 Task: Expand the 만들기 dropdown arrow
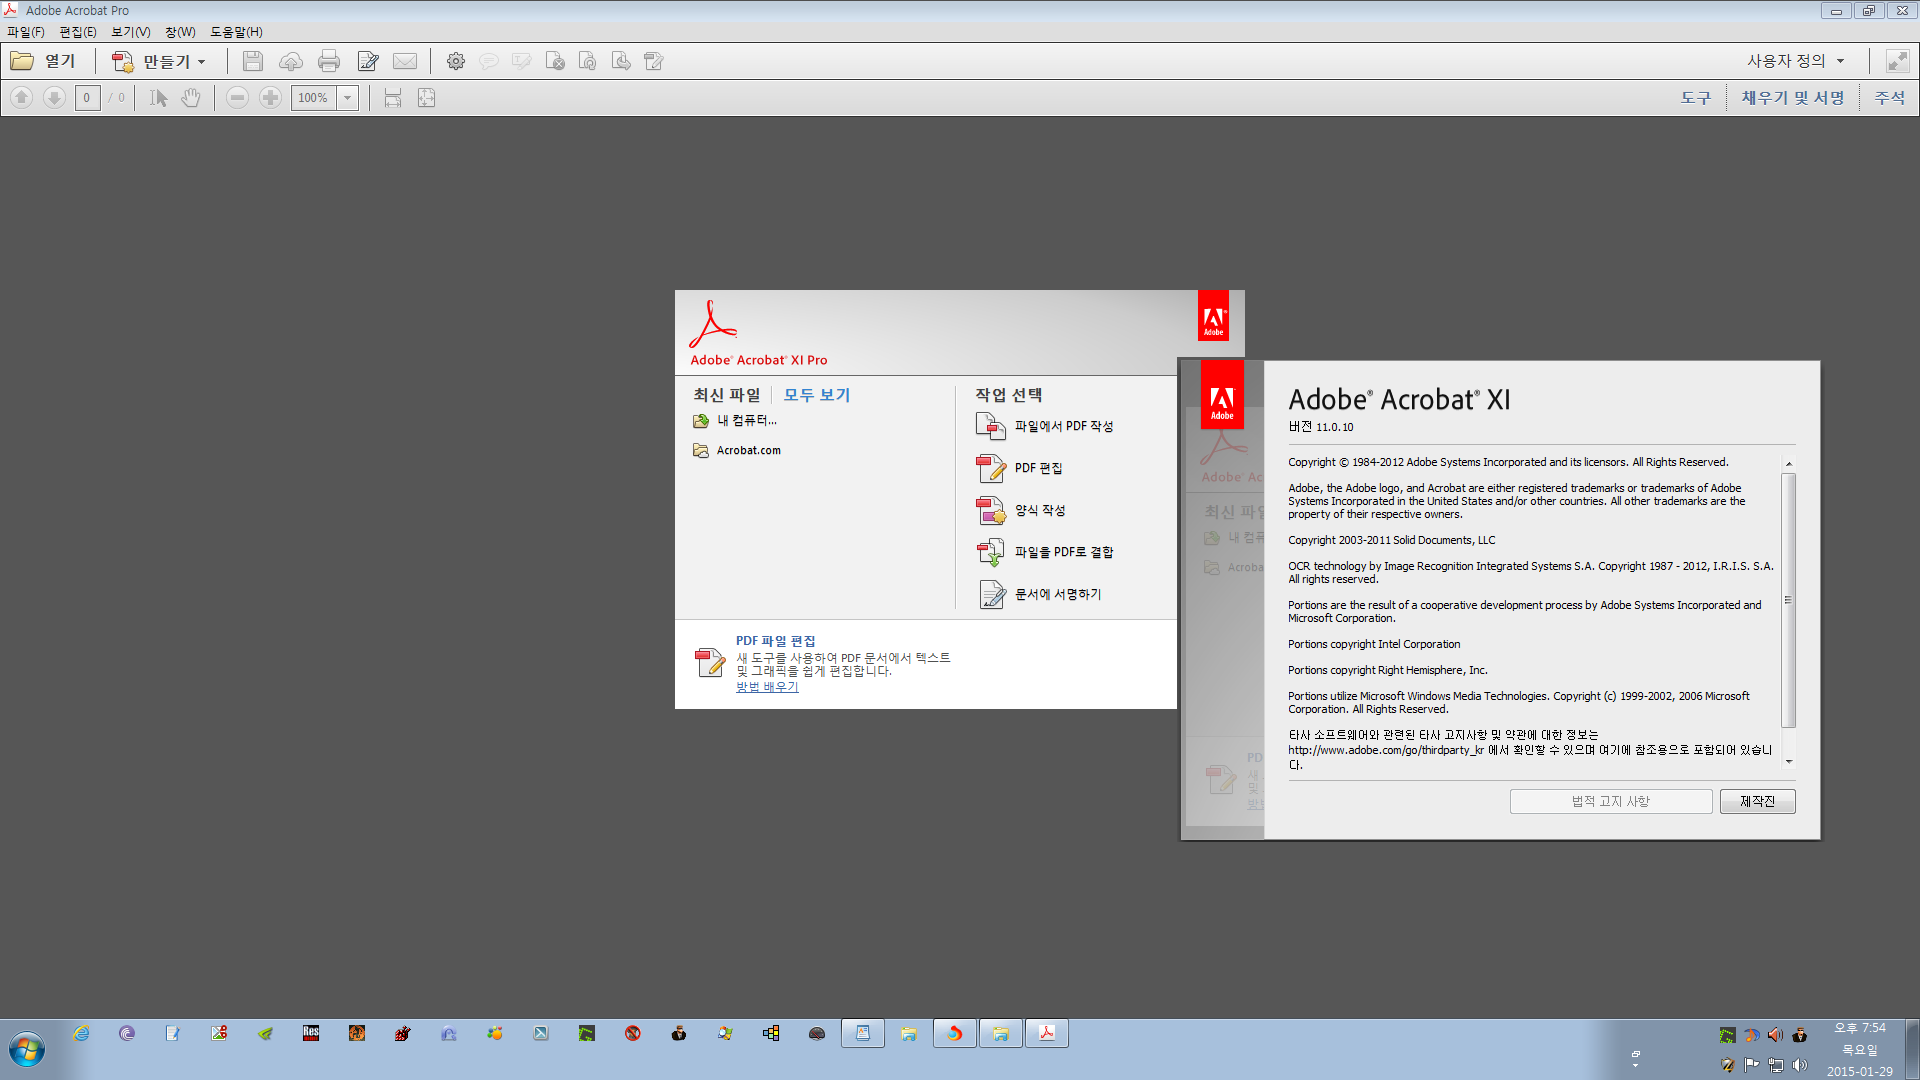pyautogui.click(x=202, y=62)
